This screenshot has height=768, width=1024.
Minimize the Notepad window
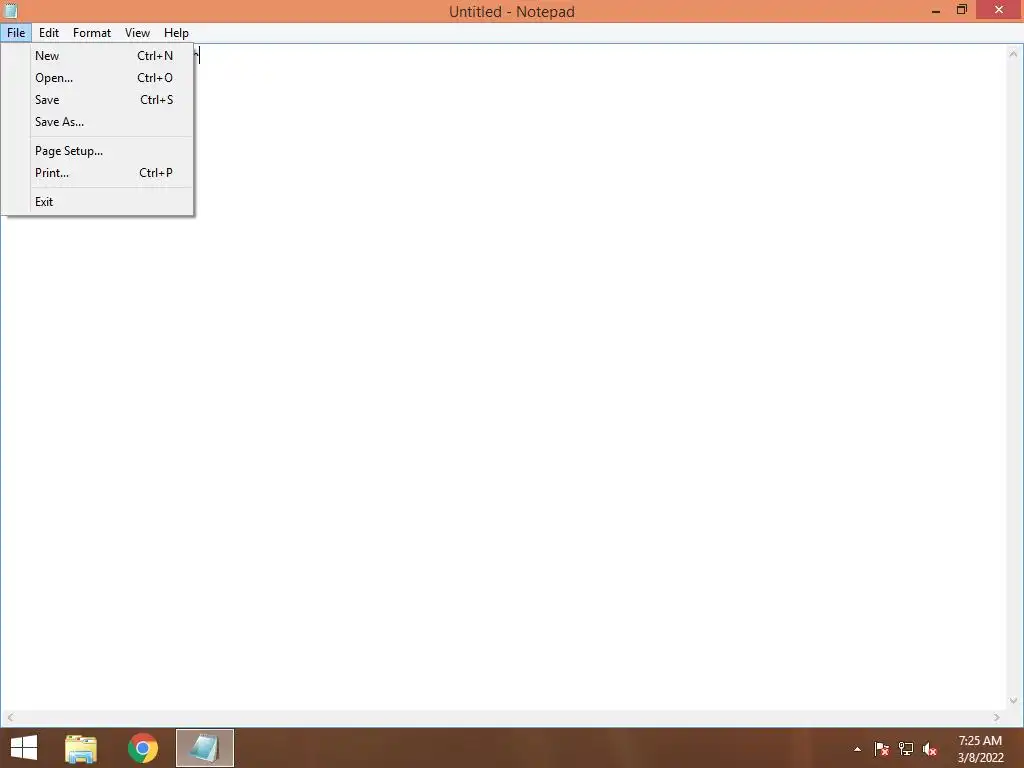point(936,10)
